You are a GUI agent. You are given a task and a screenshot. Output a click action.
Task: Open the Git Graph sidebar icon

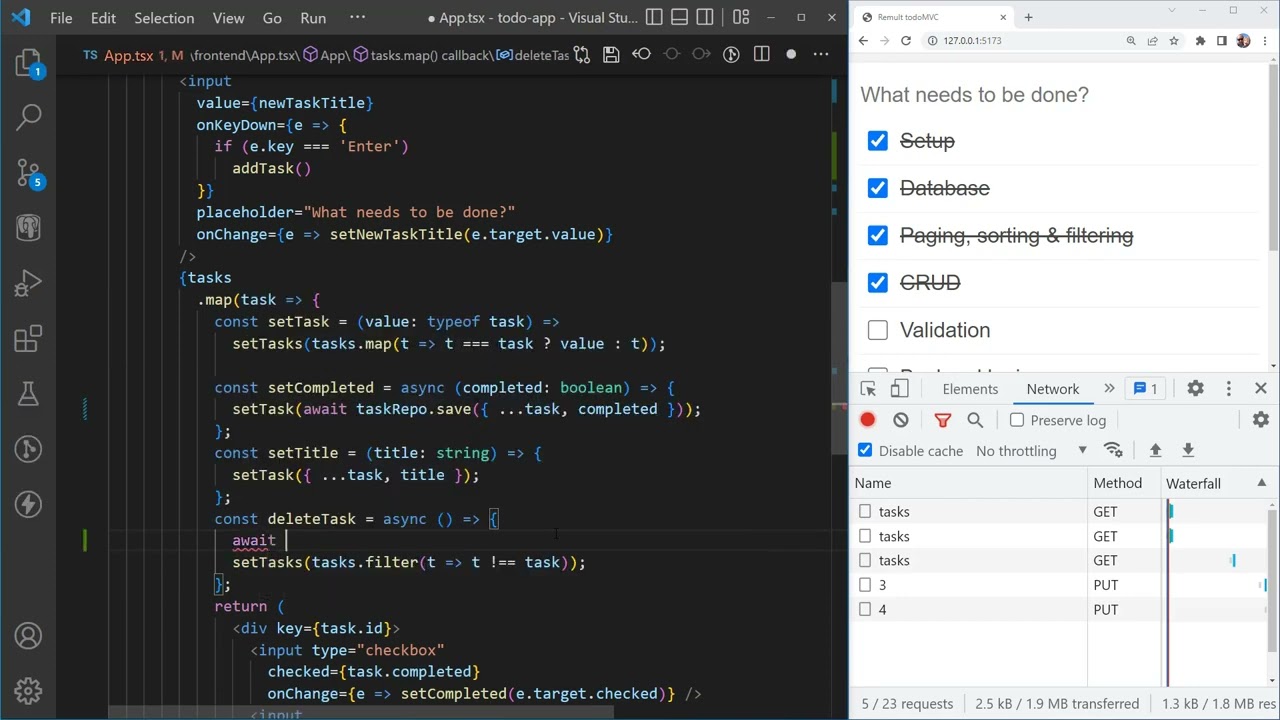28,449
